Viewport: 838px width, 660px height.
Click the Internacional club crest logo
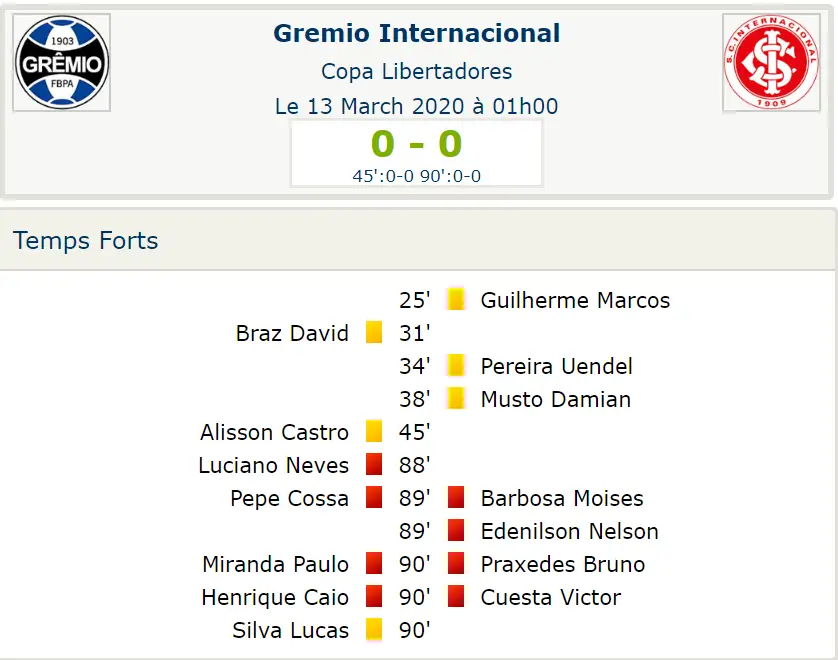pos(771,63)
